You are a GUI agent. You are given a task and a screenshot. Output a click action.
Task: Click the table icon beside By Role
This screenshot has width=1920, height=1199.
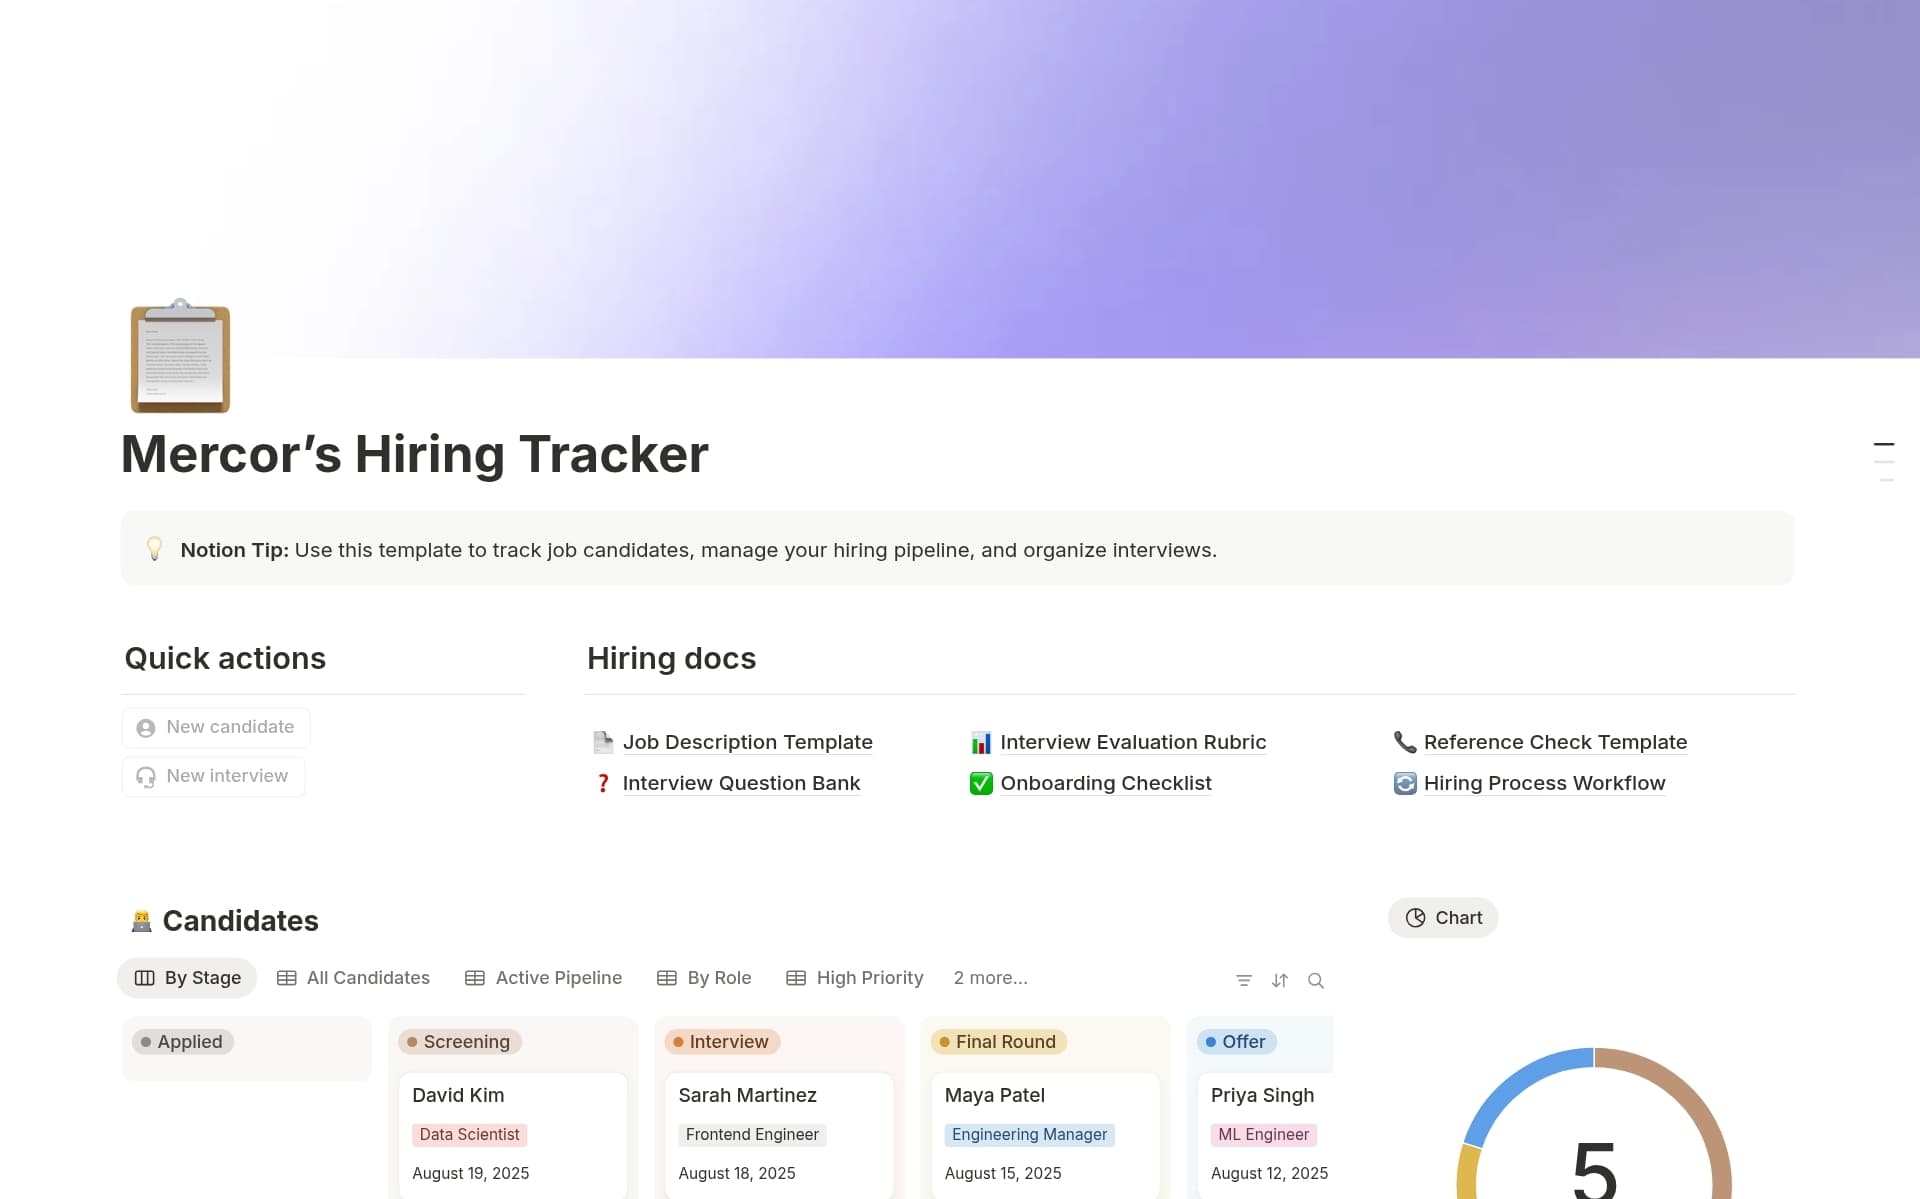point(667,978)
